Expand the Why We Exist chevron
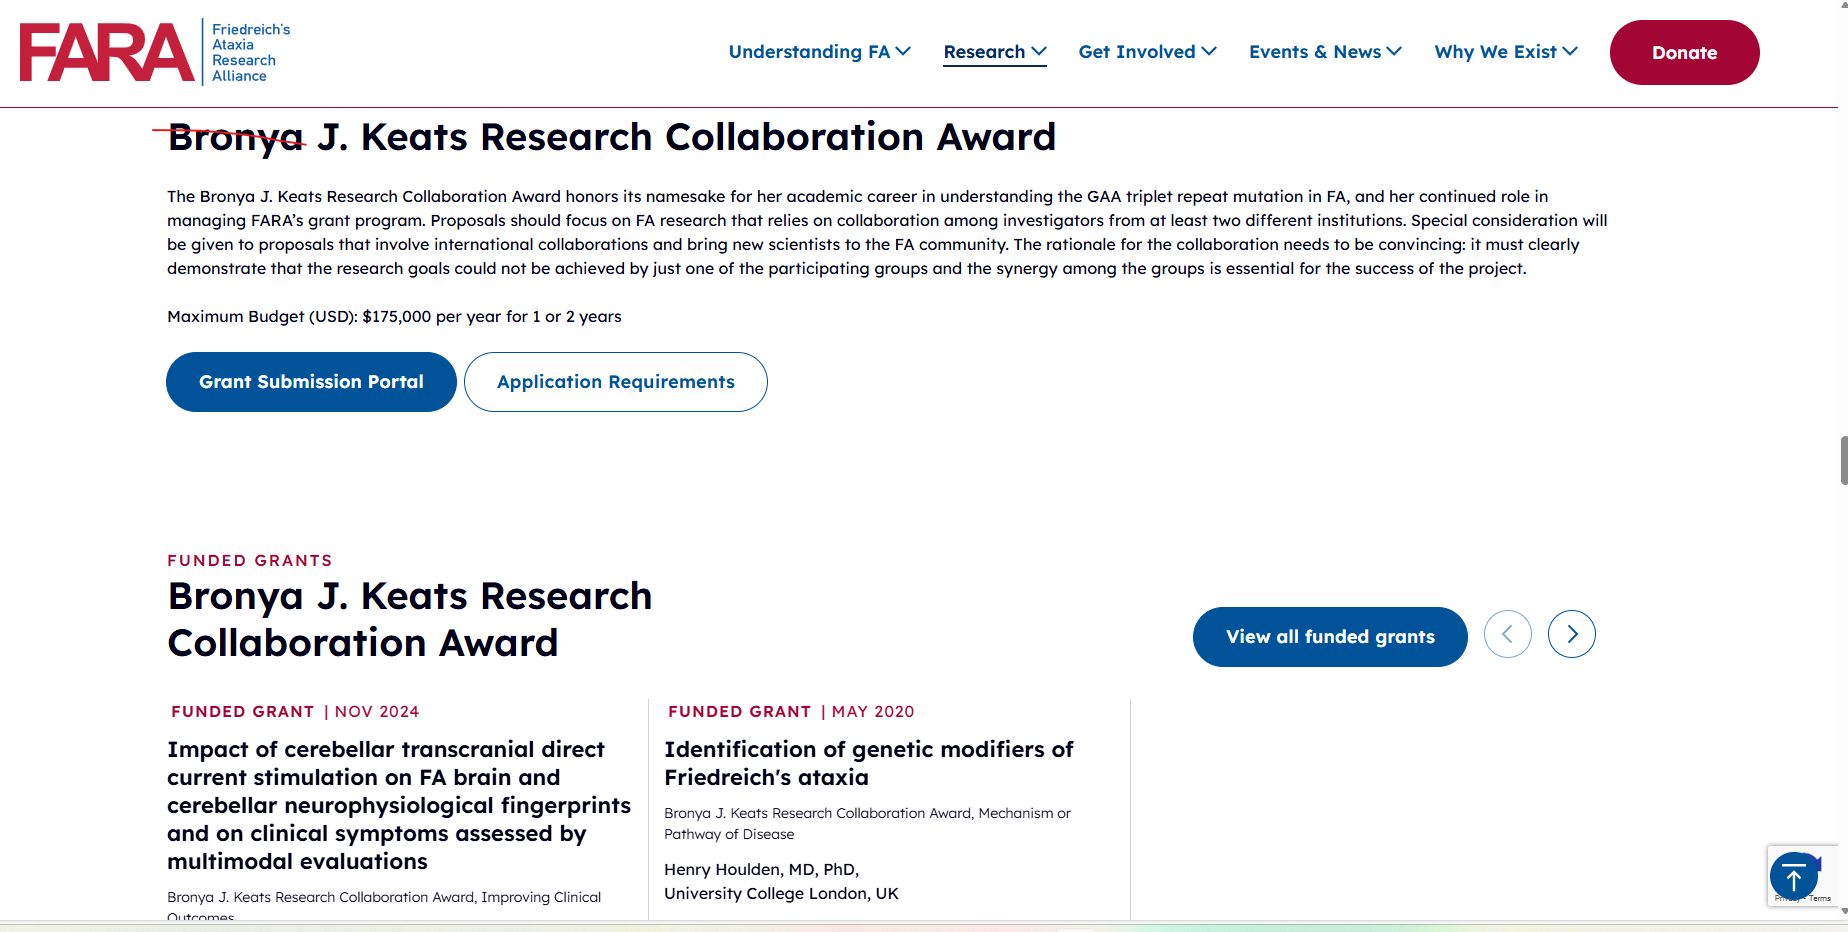This screenshot has width=1848, height=932. 1570,51
